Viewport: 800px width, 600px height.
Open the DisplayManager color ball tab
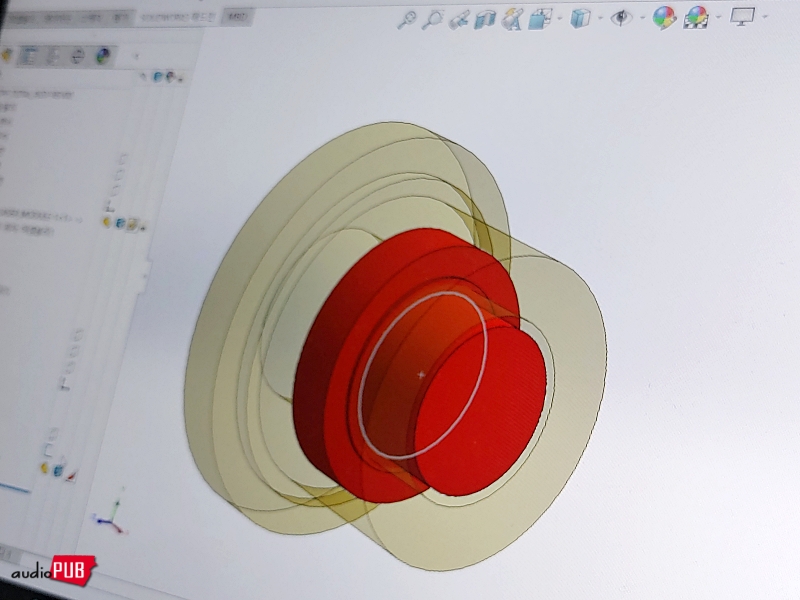tap(103, 56)
